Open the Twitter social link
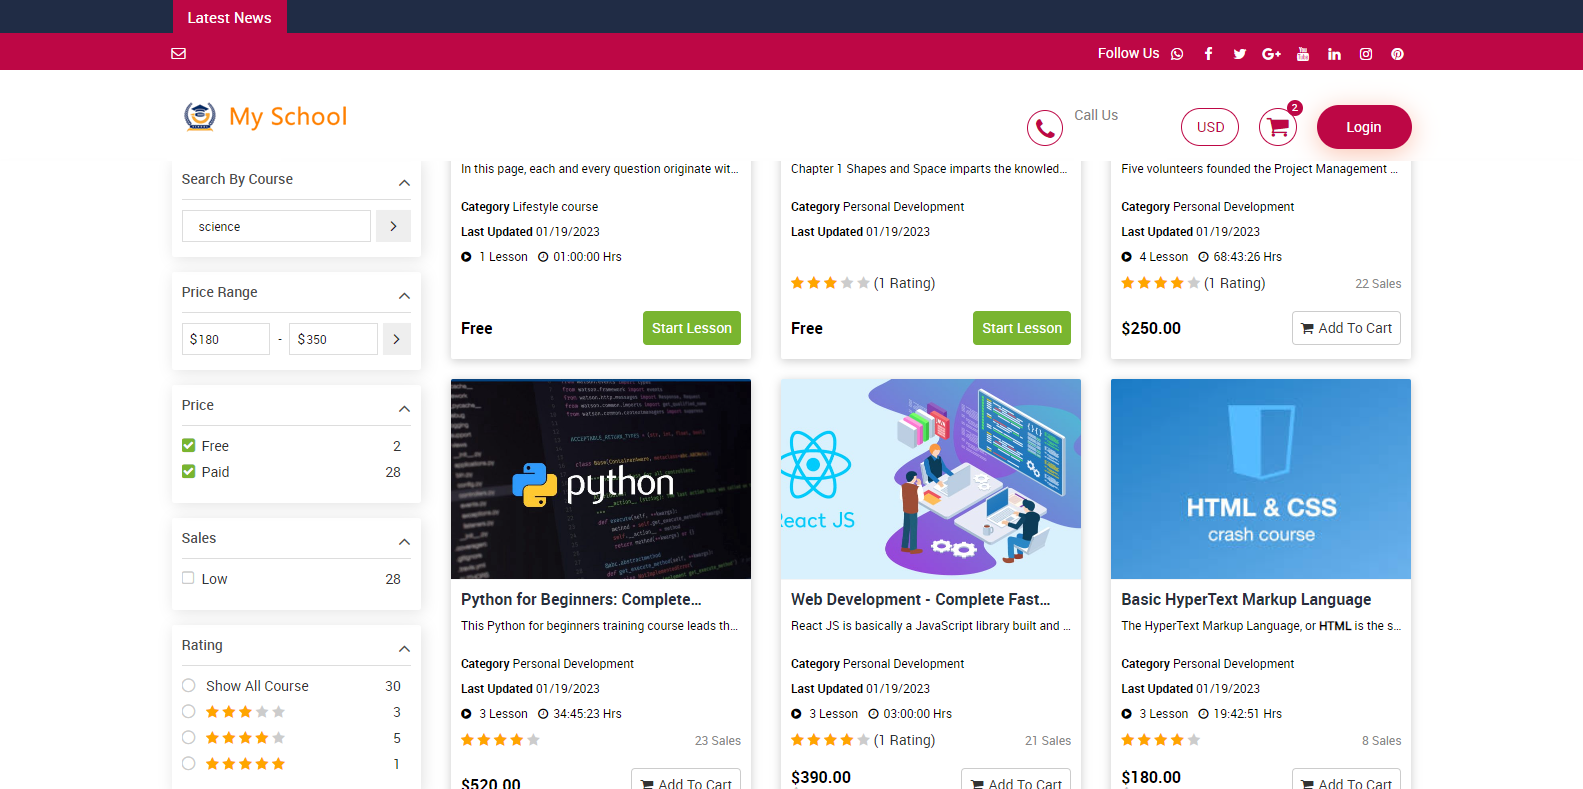 [x=1239, y=54]
